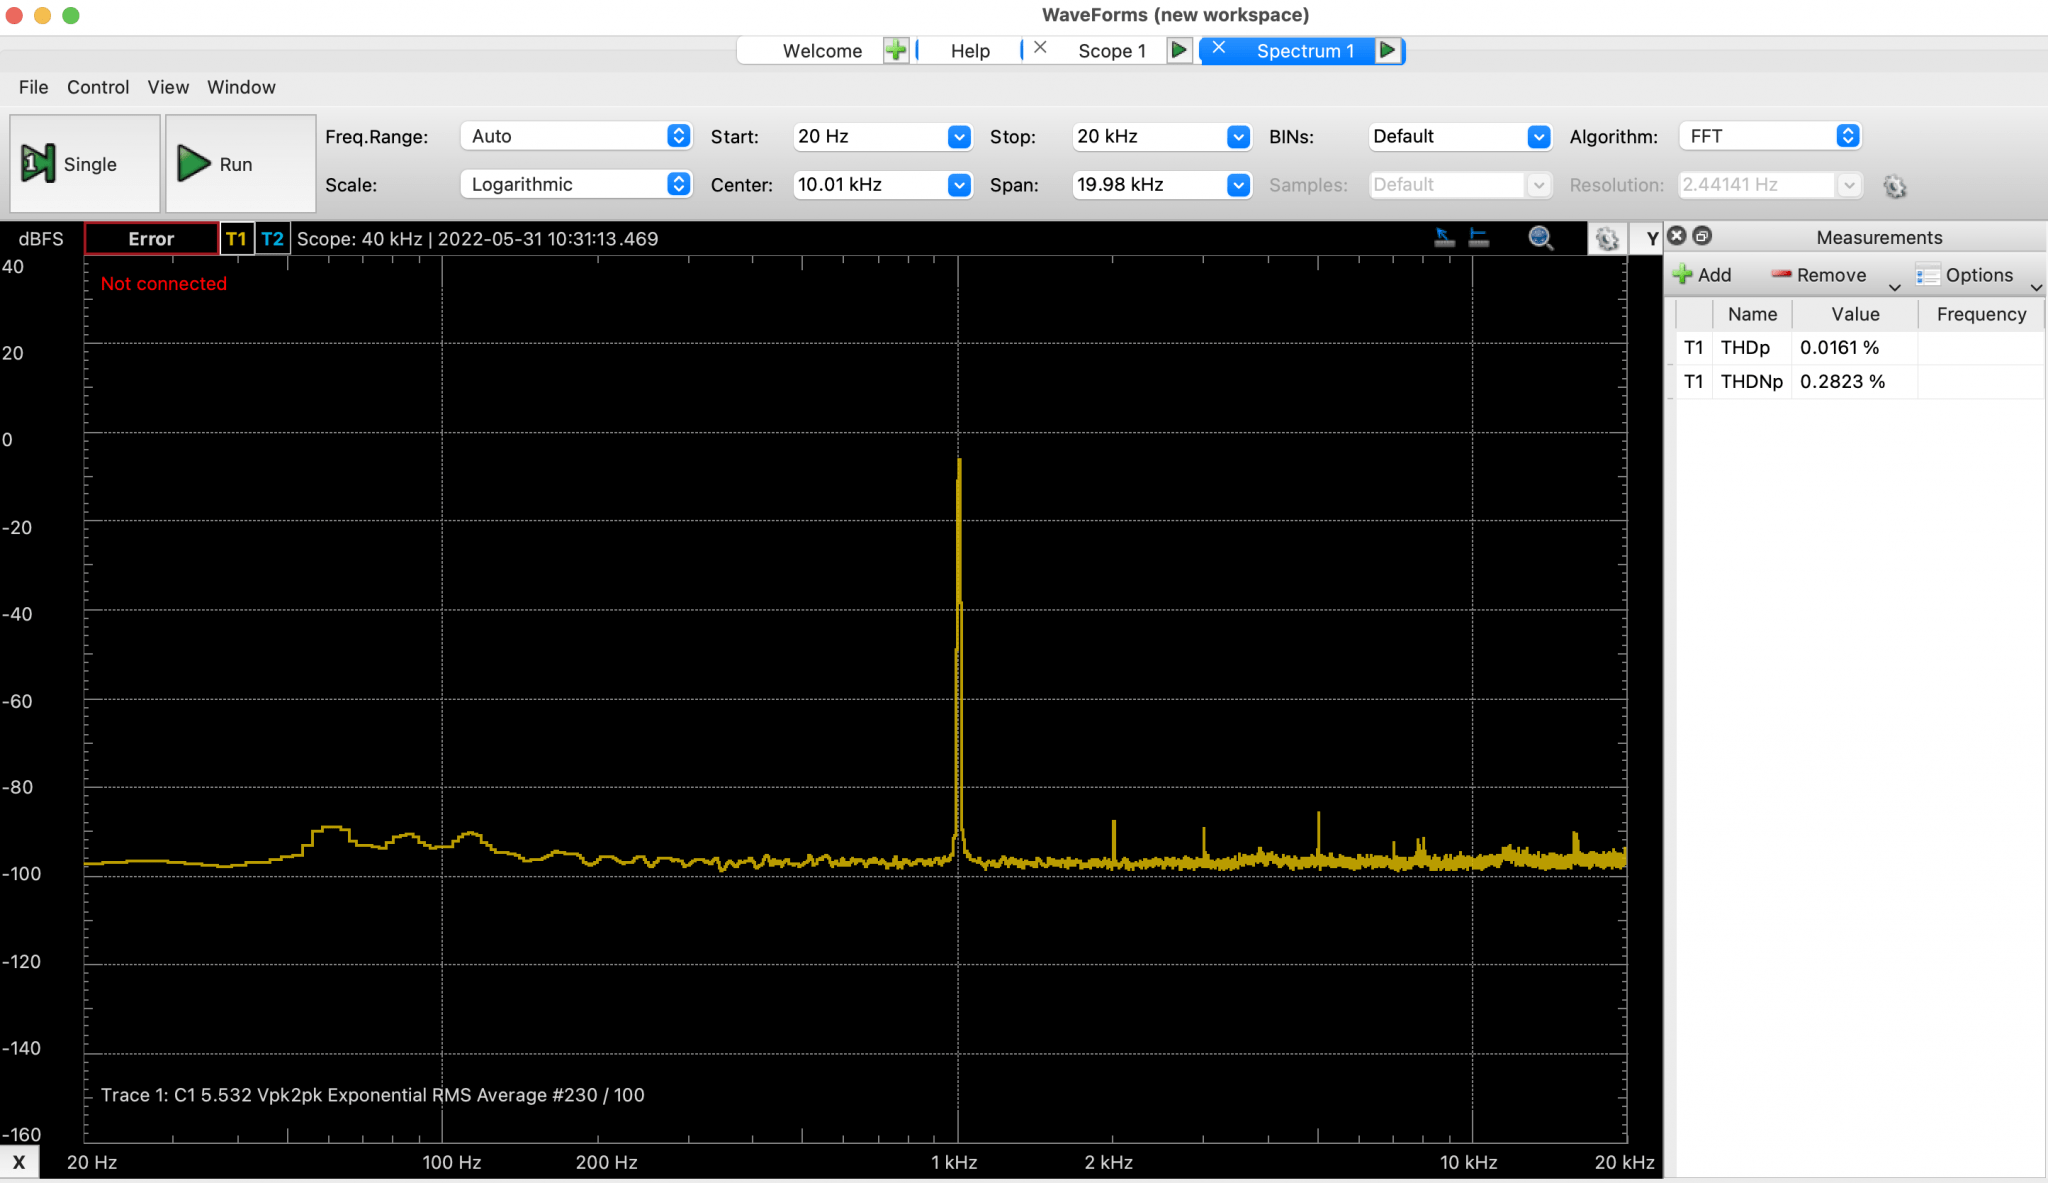The width and height of the screenshot is (2048, 1183).
Task: Start acquisition with the Run button
Action: pyautogui.click(x=240, y=163)
